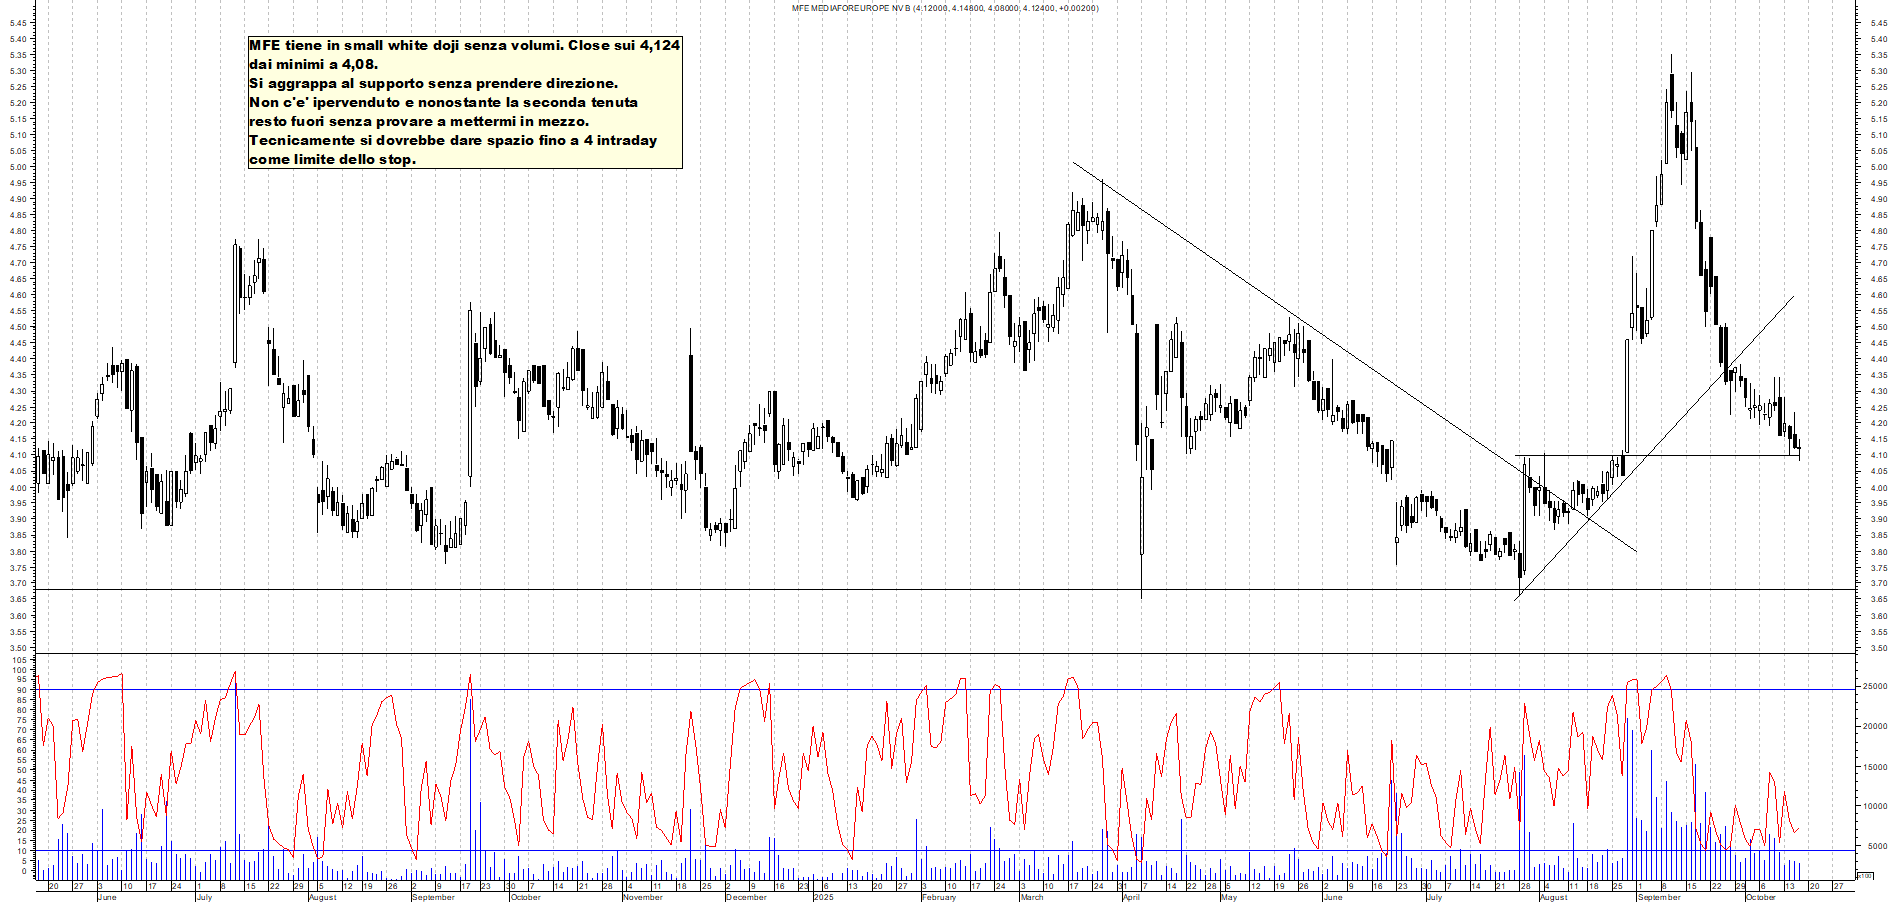This screenshot has width=1890, height=902.
Task: Click the 5.45 price label on right axis
Action: tap(1877, 23)
